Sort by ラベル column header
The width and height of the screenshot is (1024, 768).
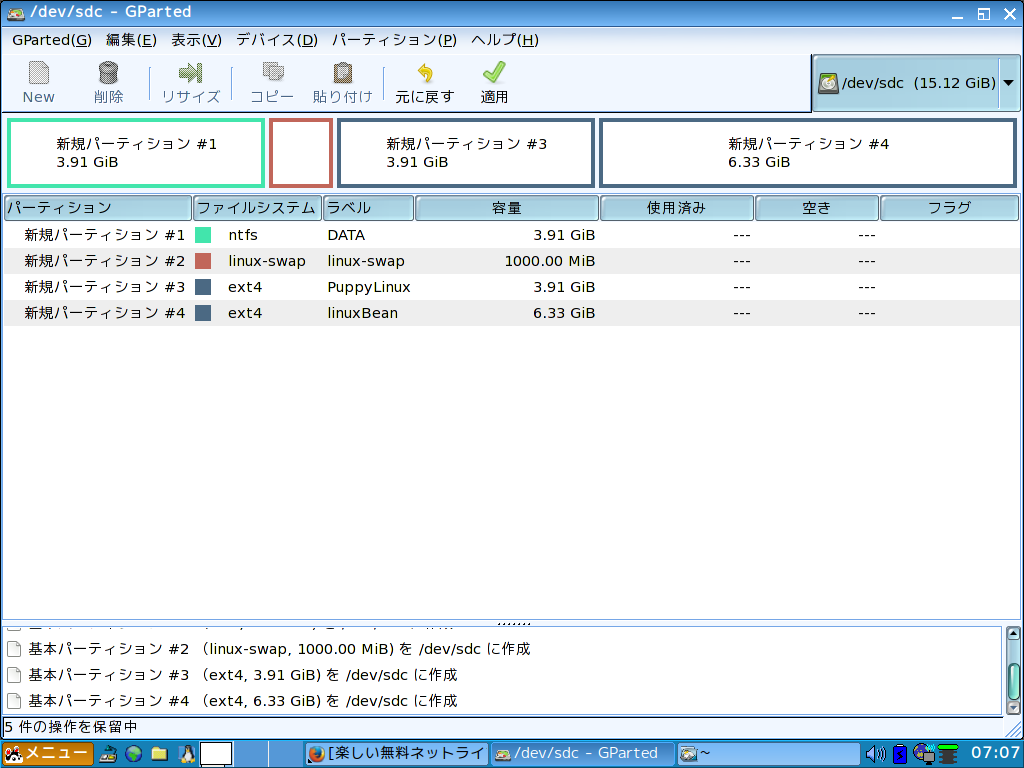tap(368, 208)
